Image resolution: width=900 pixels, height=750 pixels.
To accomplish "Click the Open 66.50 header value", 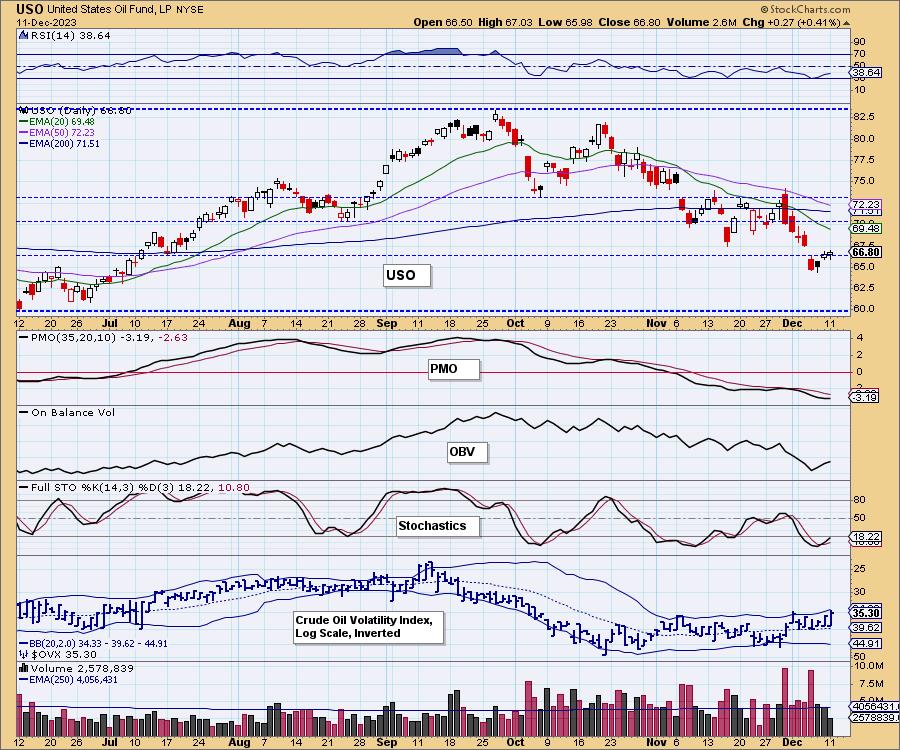I will (x=443, y=22).
